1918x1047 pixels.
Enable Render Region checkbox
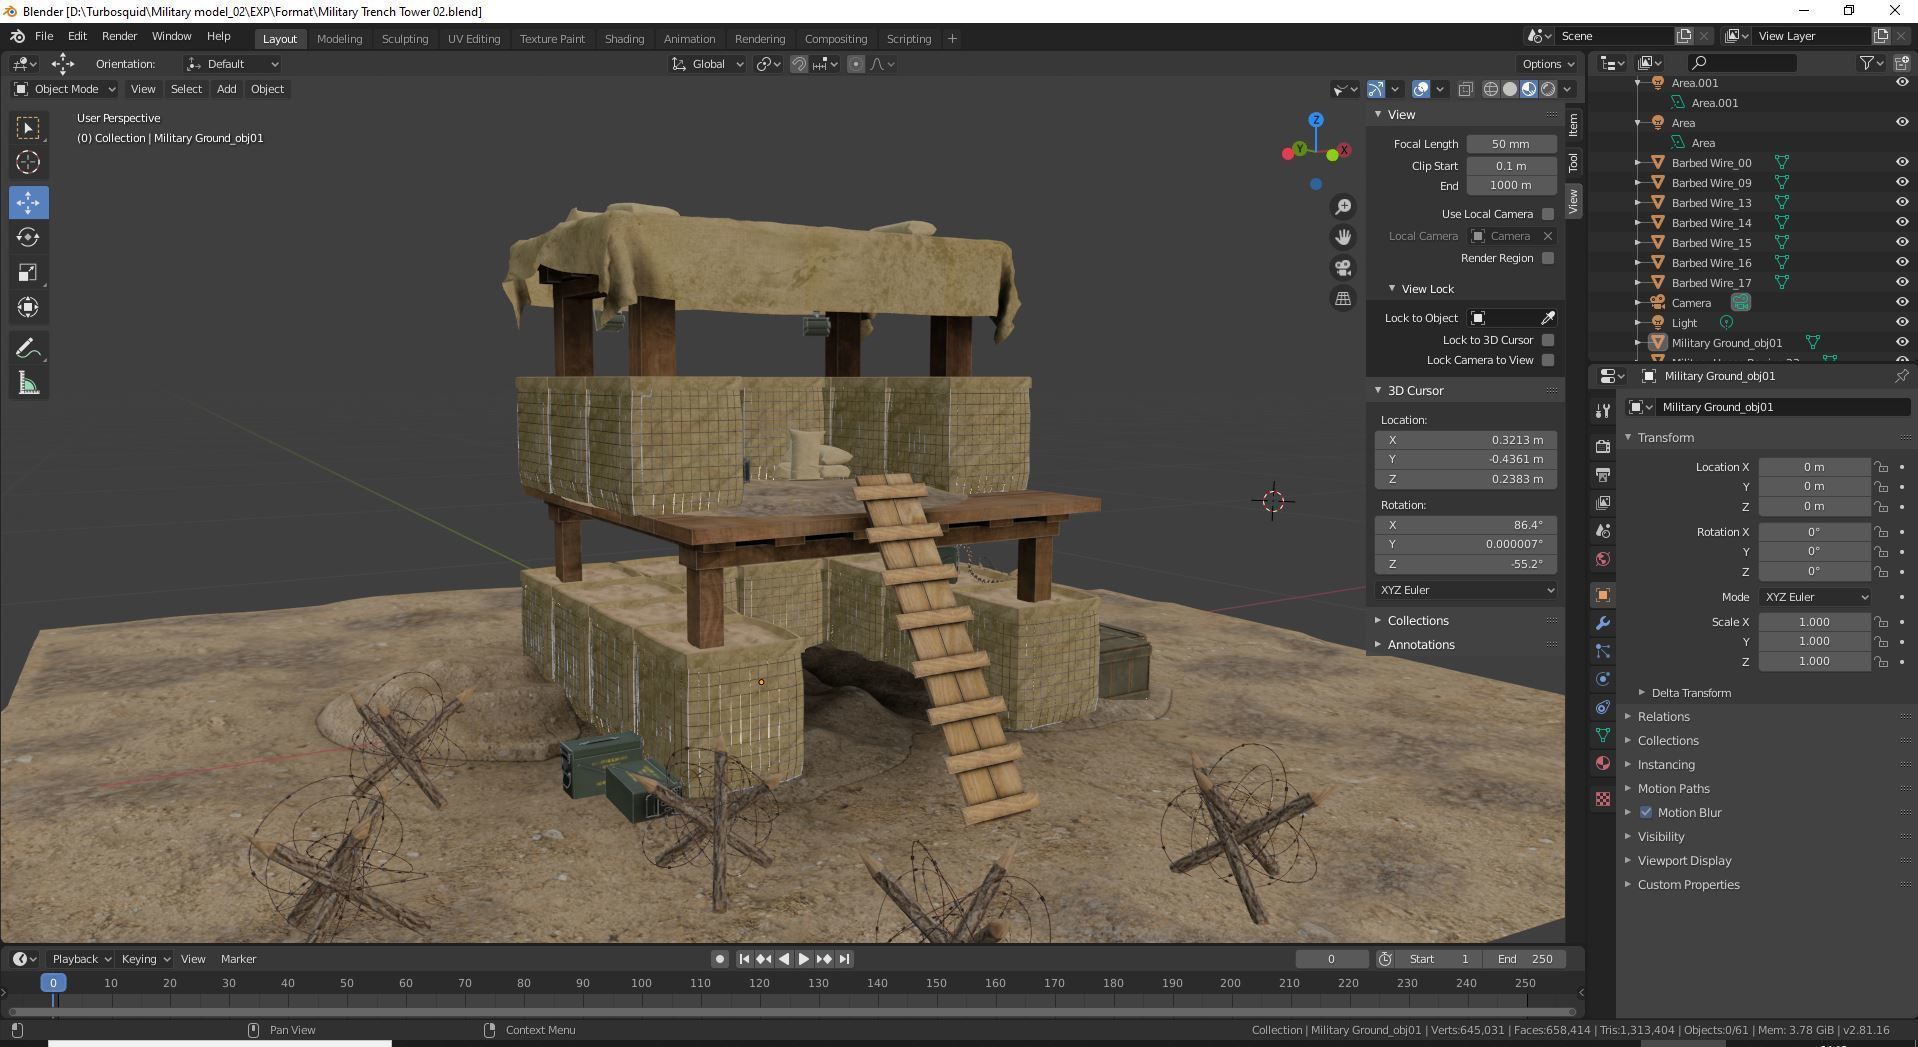tap(1548, 258)
